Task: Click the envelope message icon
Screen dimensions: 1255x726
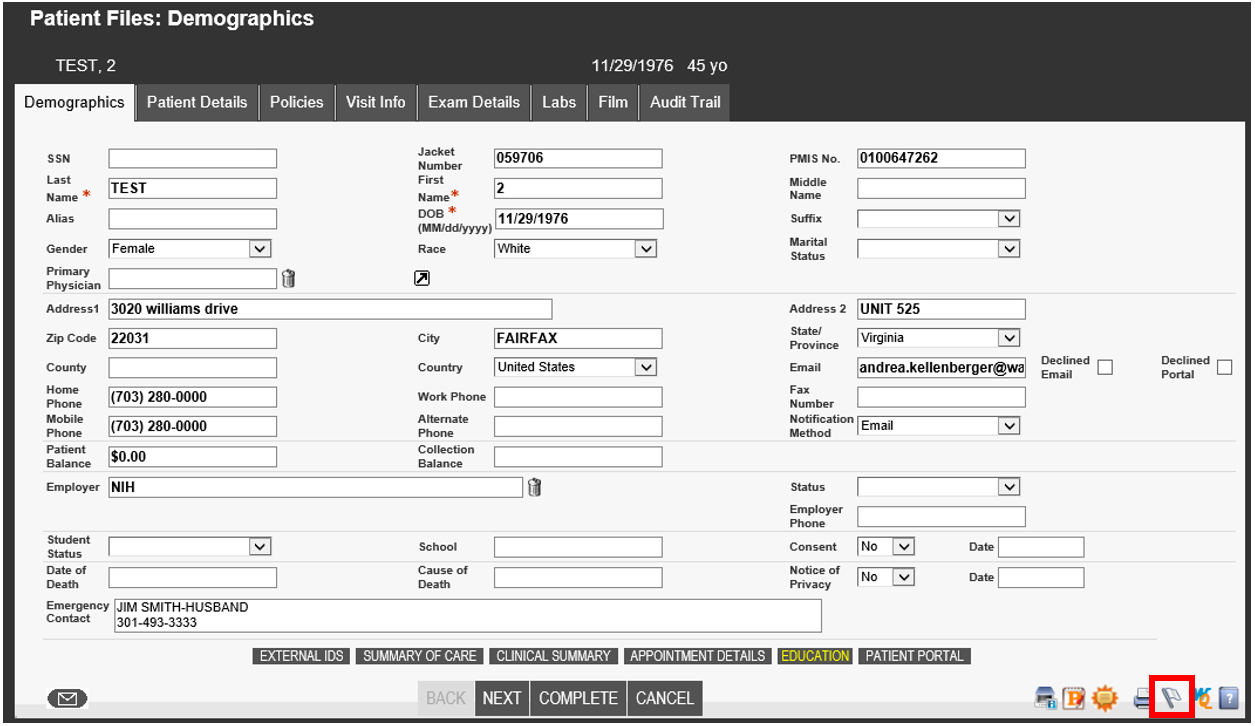Action: tap(67, 698)
